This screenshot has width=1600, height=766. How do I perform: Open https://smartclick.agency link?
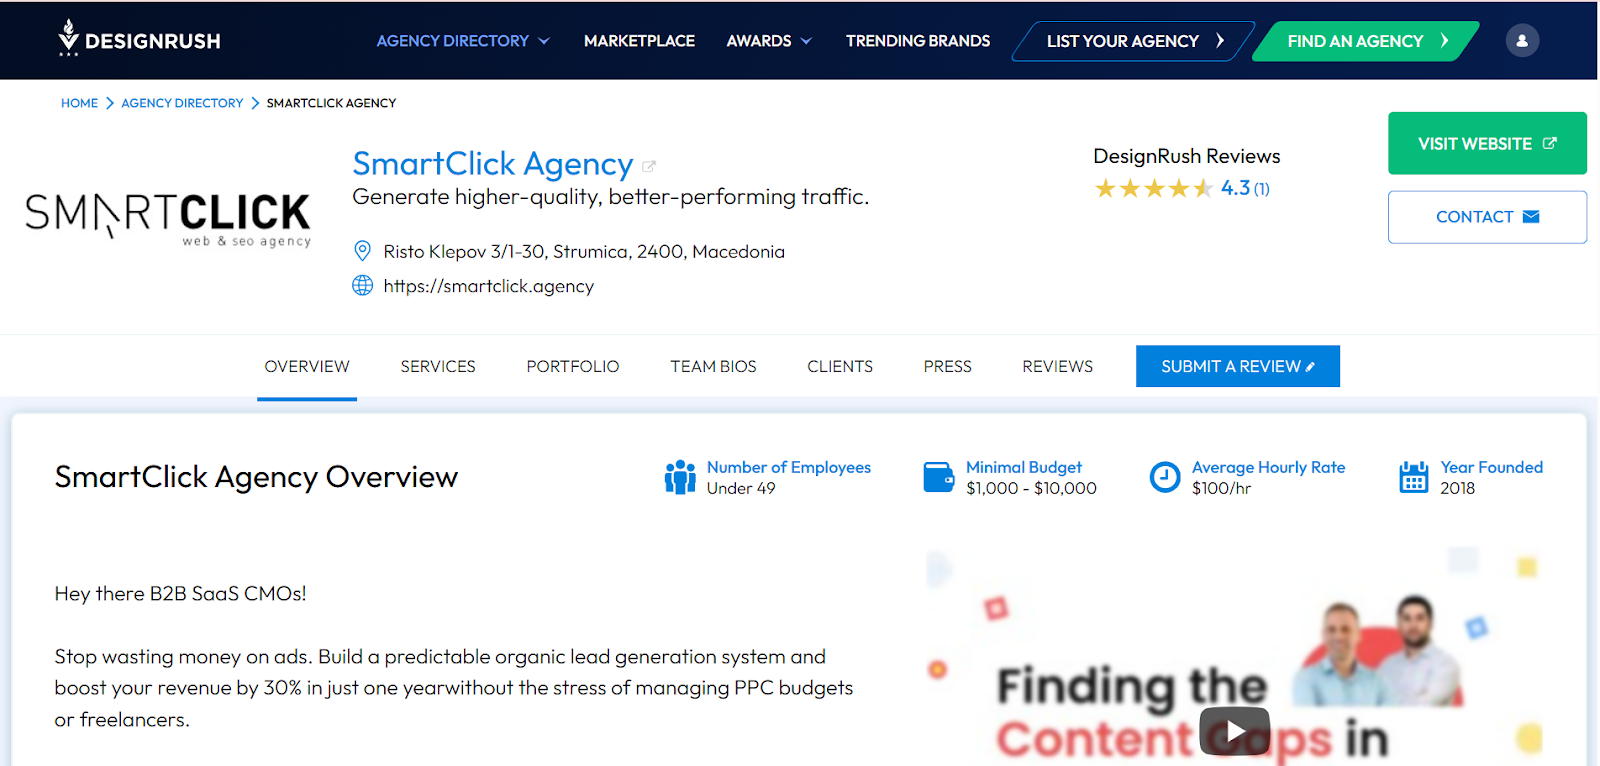click(x=489, y=286)
